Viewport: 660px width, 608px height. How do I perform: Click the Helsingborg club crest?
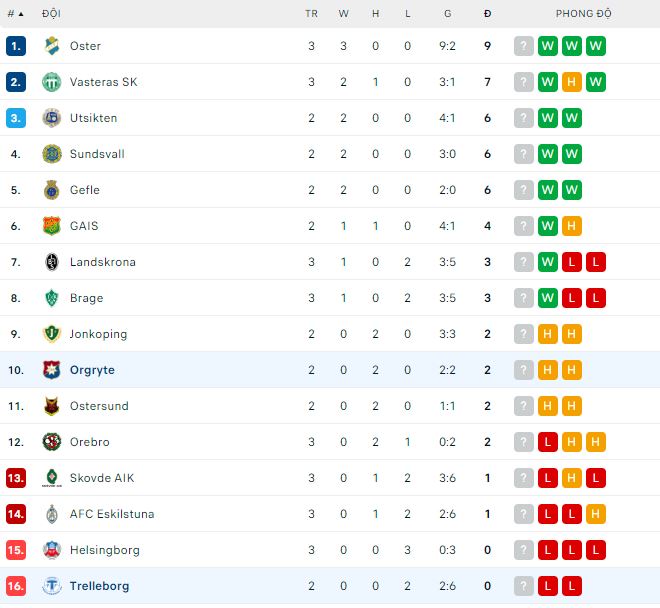(x=52, y=550)
